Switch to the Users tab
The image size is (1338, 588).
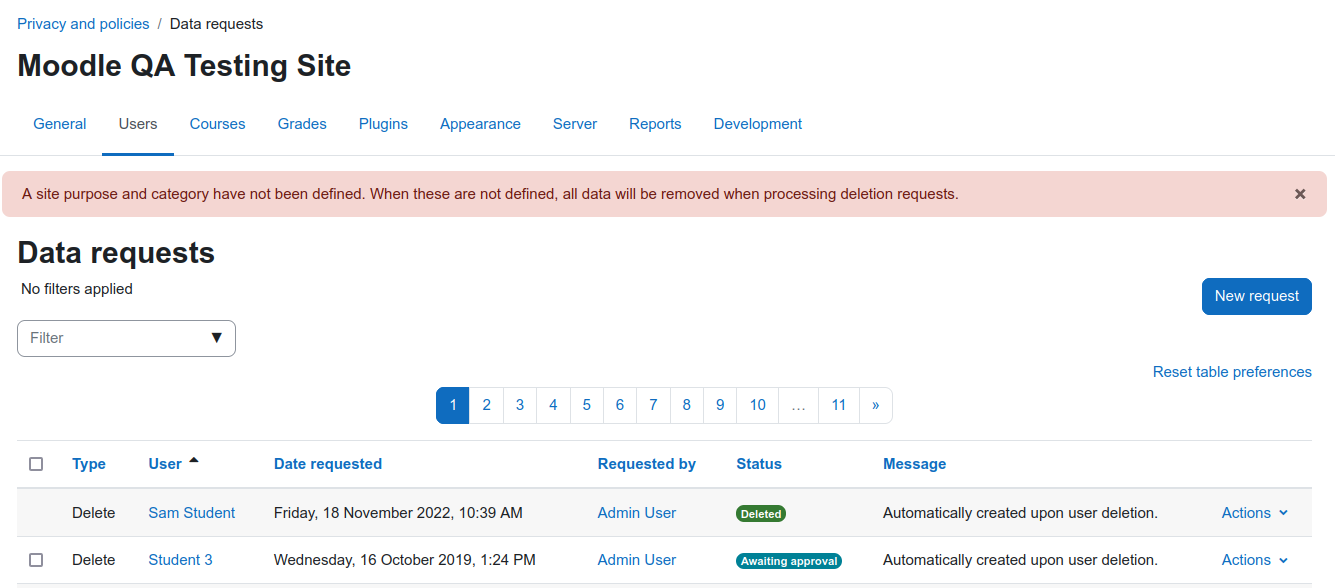point(138,124)
